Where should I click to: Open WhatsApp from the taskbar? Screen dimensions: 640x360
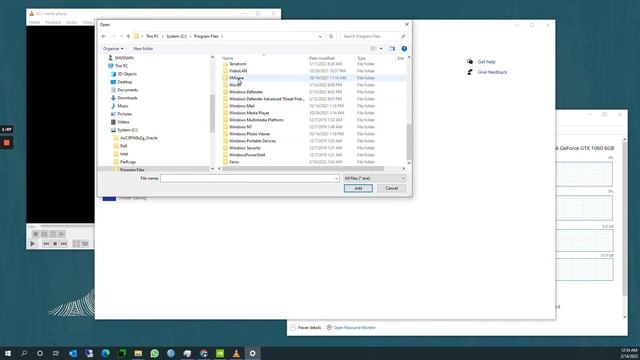[x=154, y=353]
